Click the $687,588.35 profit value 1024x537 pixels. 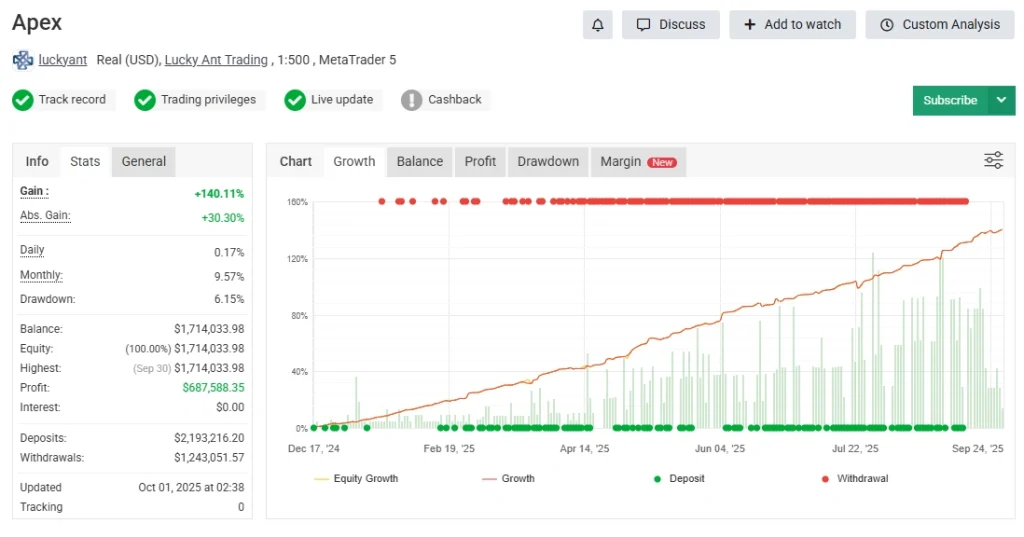coord(214,388)
